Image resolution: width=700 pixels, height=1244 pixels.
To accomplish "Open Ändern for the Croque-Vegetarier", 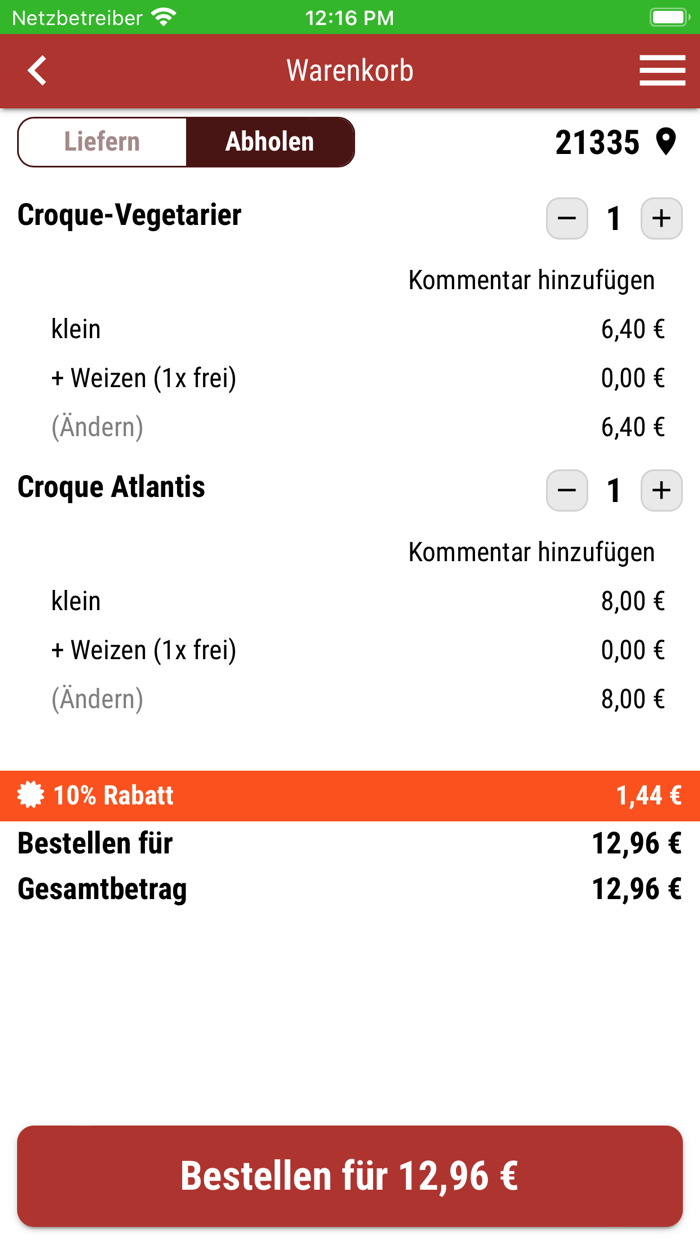I will (96, 426).
